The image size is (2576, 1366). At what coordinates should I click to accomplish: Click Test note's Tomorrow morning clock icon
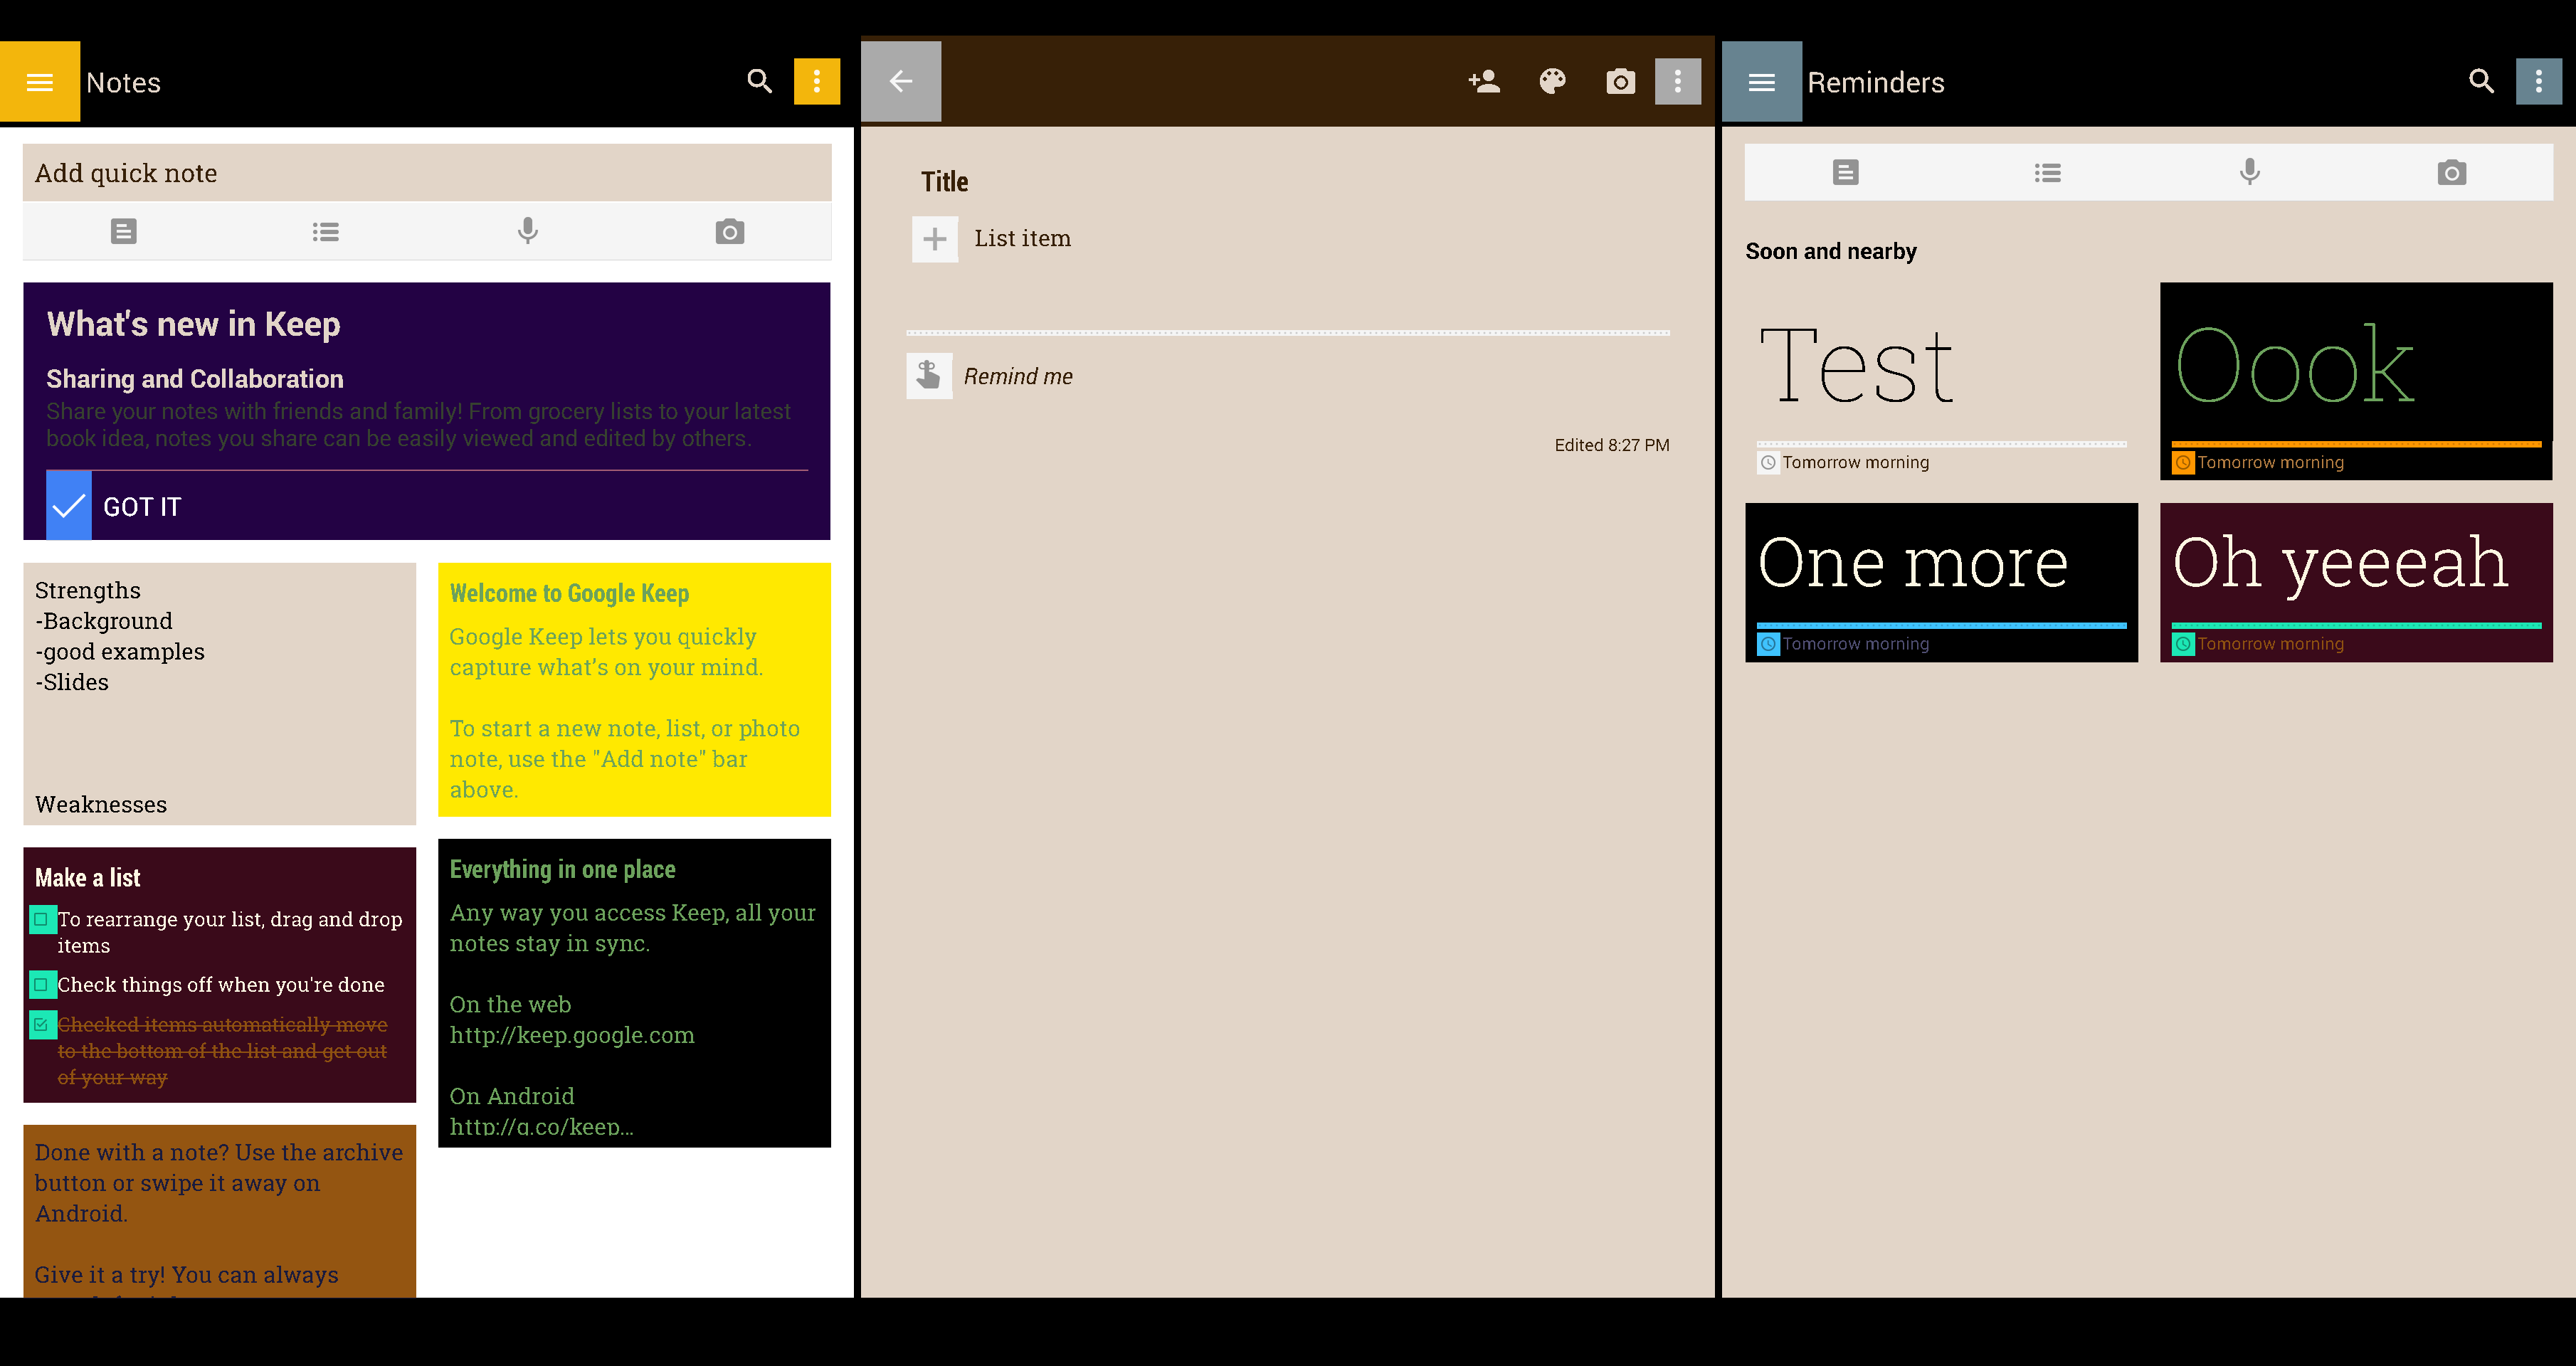pyautogui.click(x=1768, y=463)
